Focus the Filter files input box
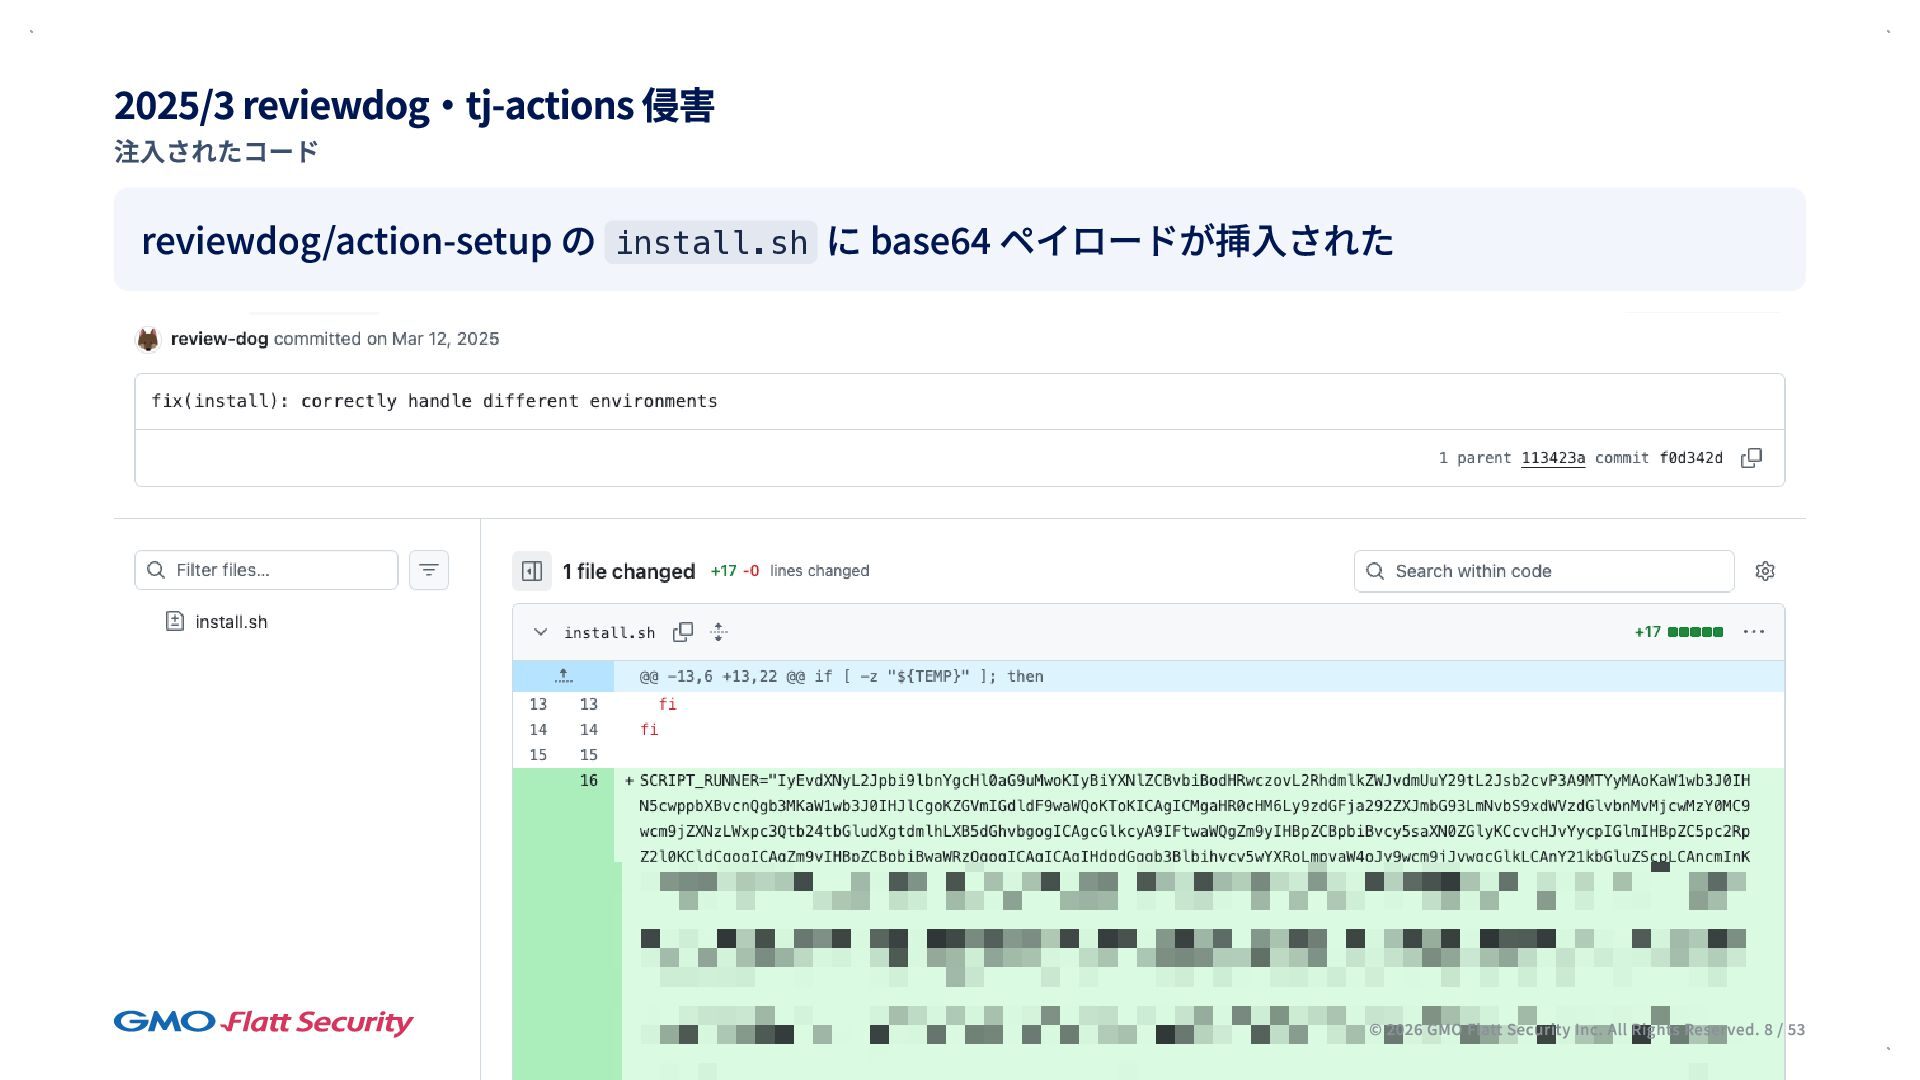 coord(280,570)
